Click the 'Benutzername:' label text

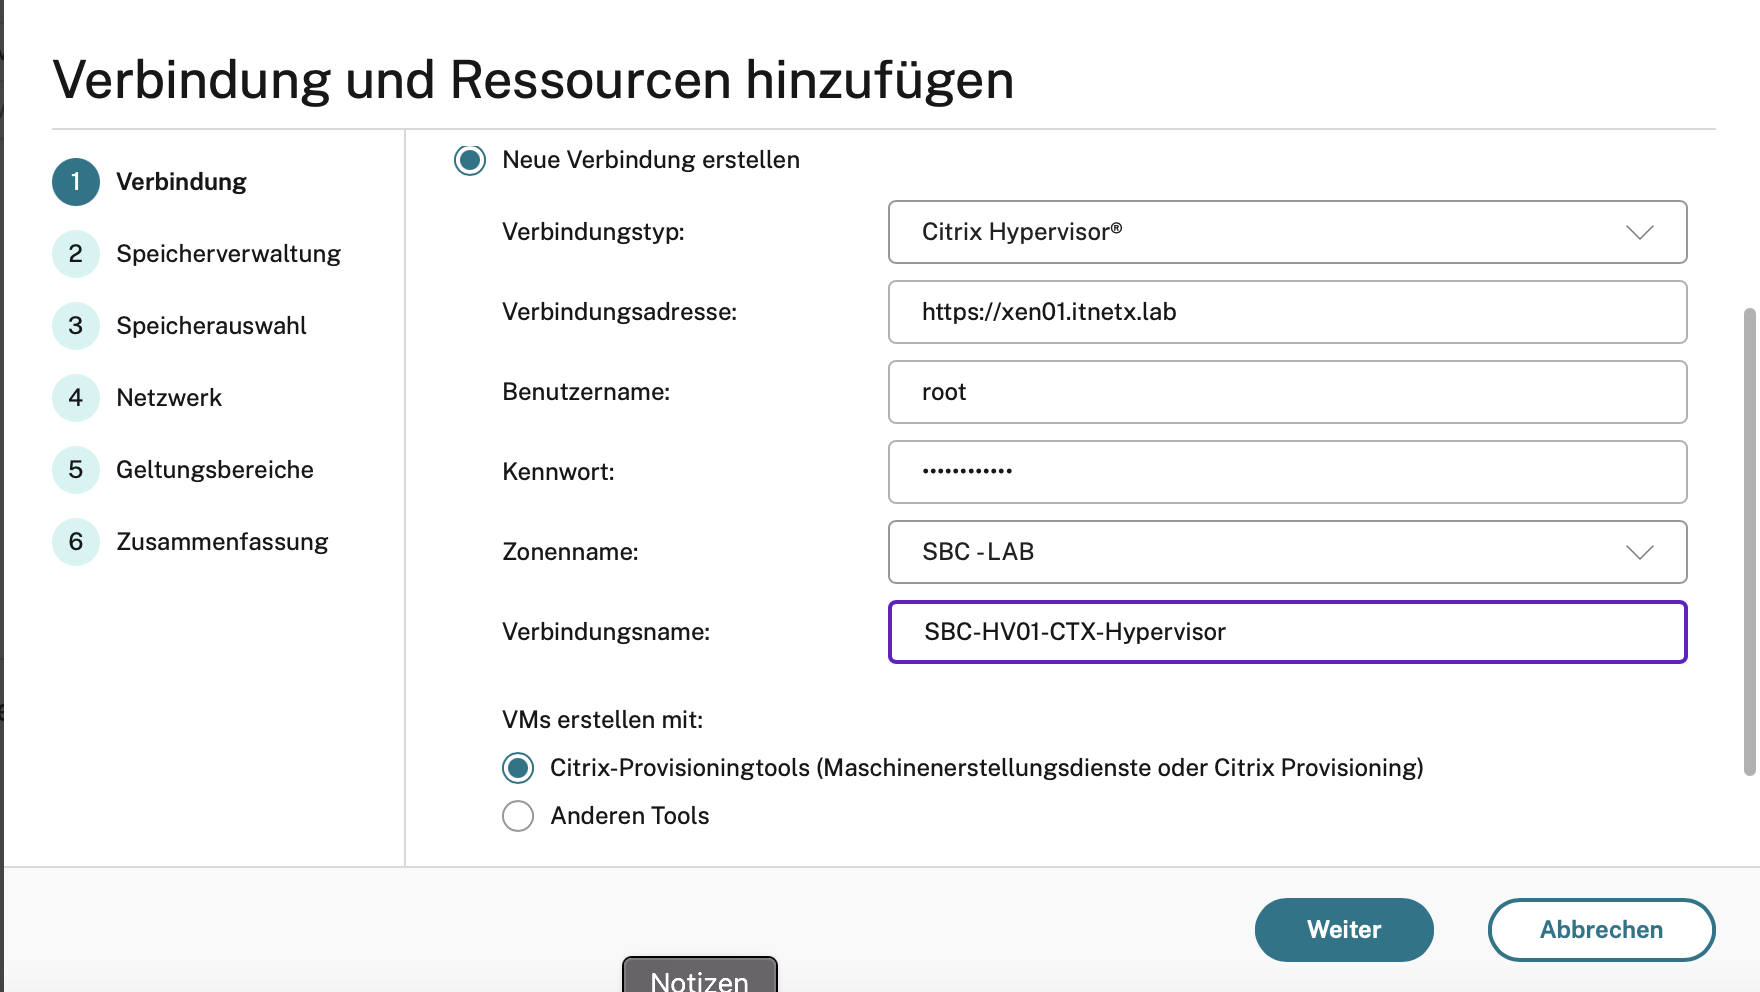point(586,392)
